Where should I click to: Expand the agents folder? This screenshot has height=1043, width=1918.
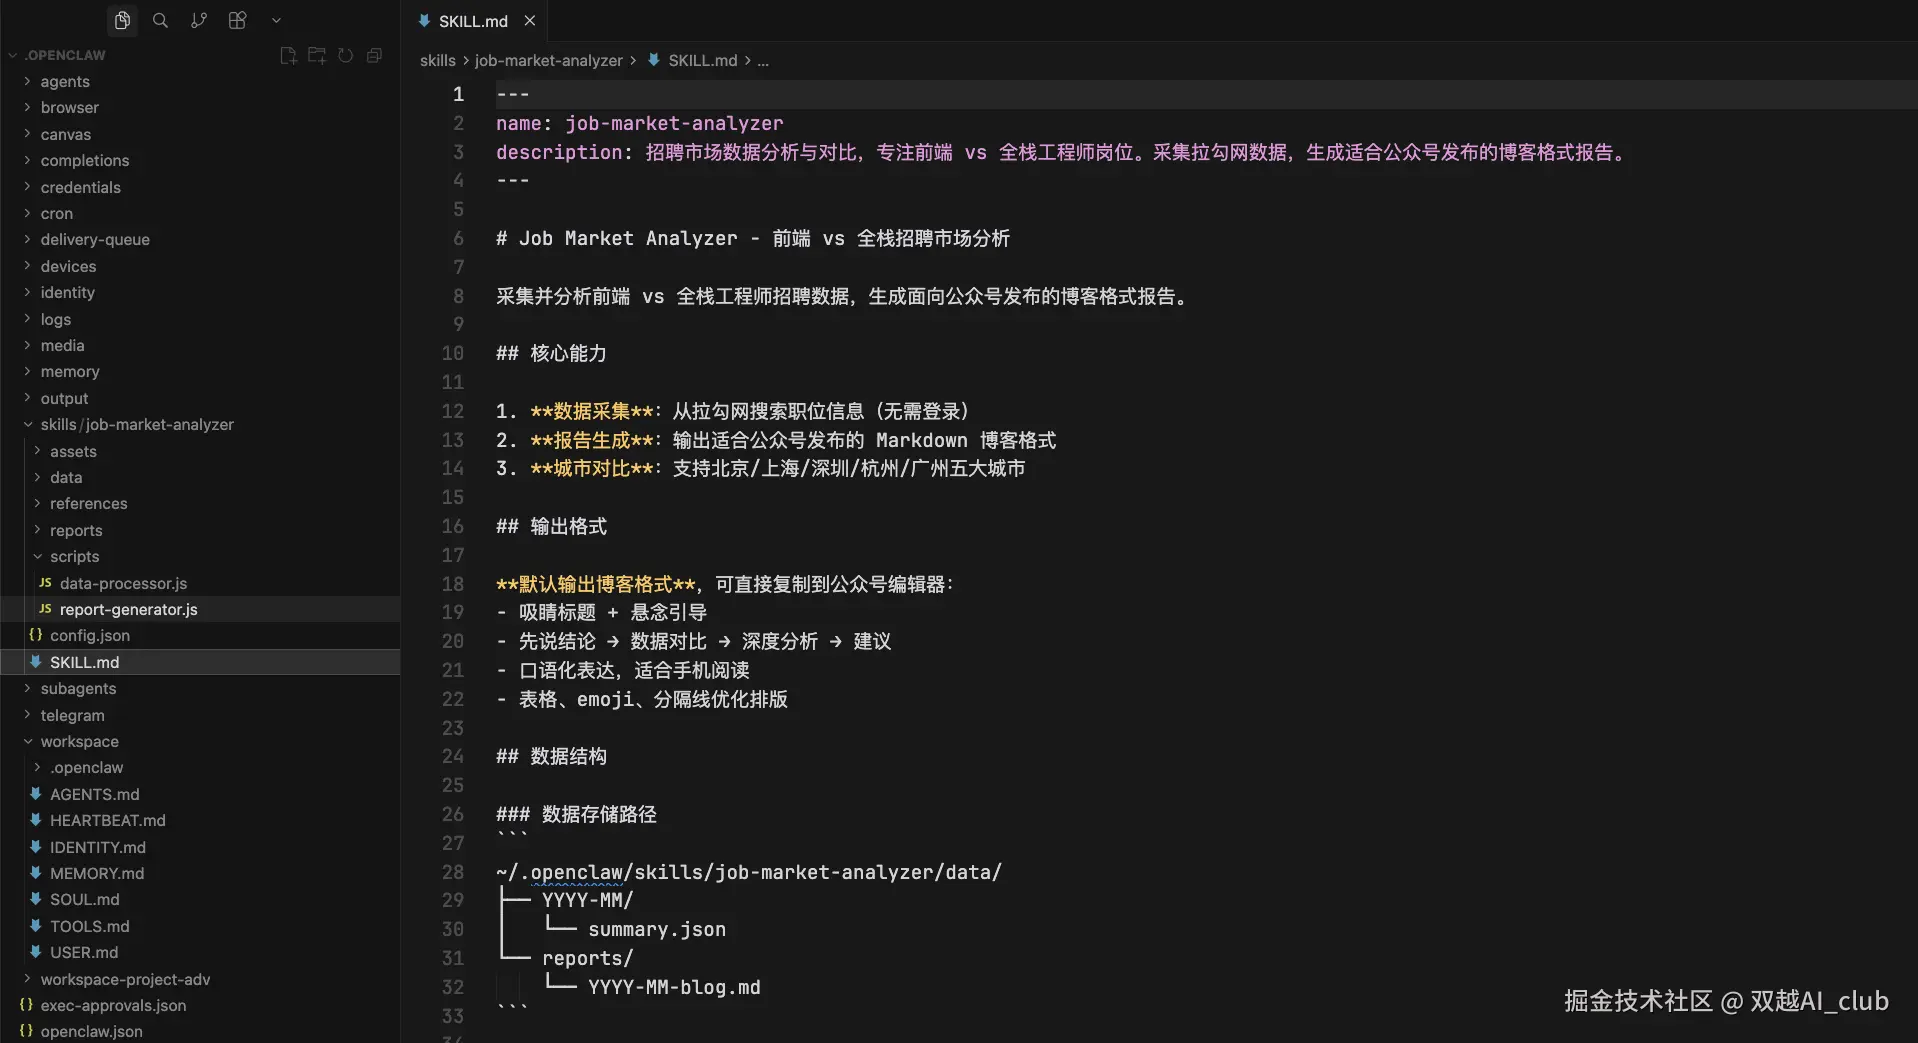(x=65, y=82)
